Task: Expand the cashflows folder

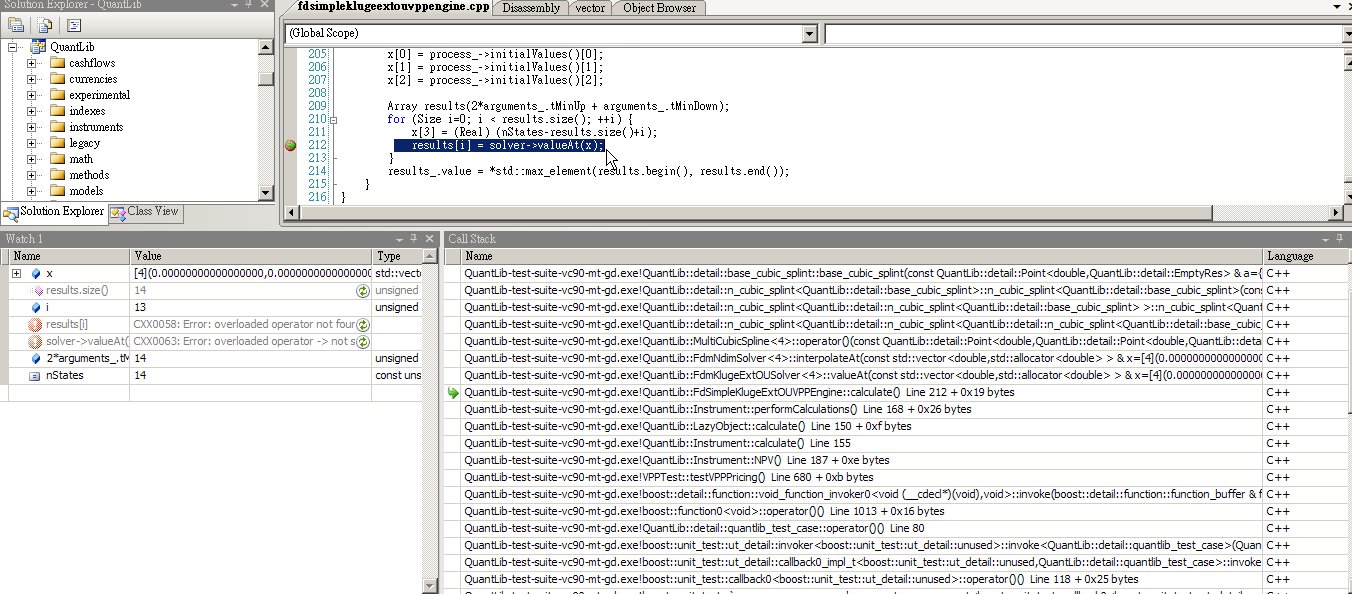Action: coord(32,63)
